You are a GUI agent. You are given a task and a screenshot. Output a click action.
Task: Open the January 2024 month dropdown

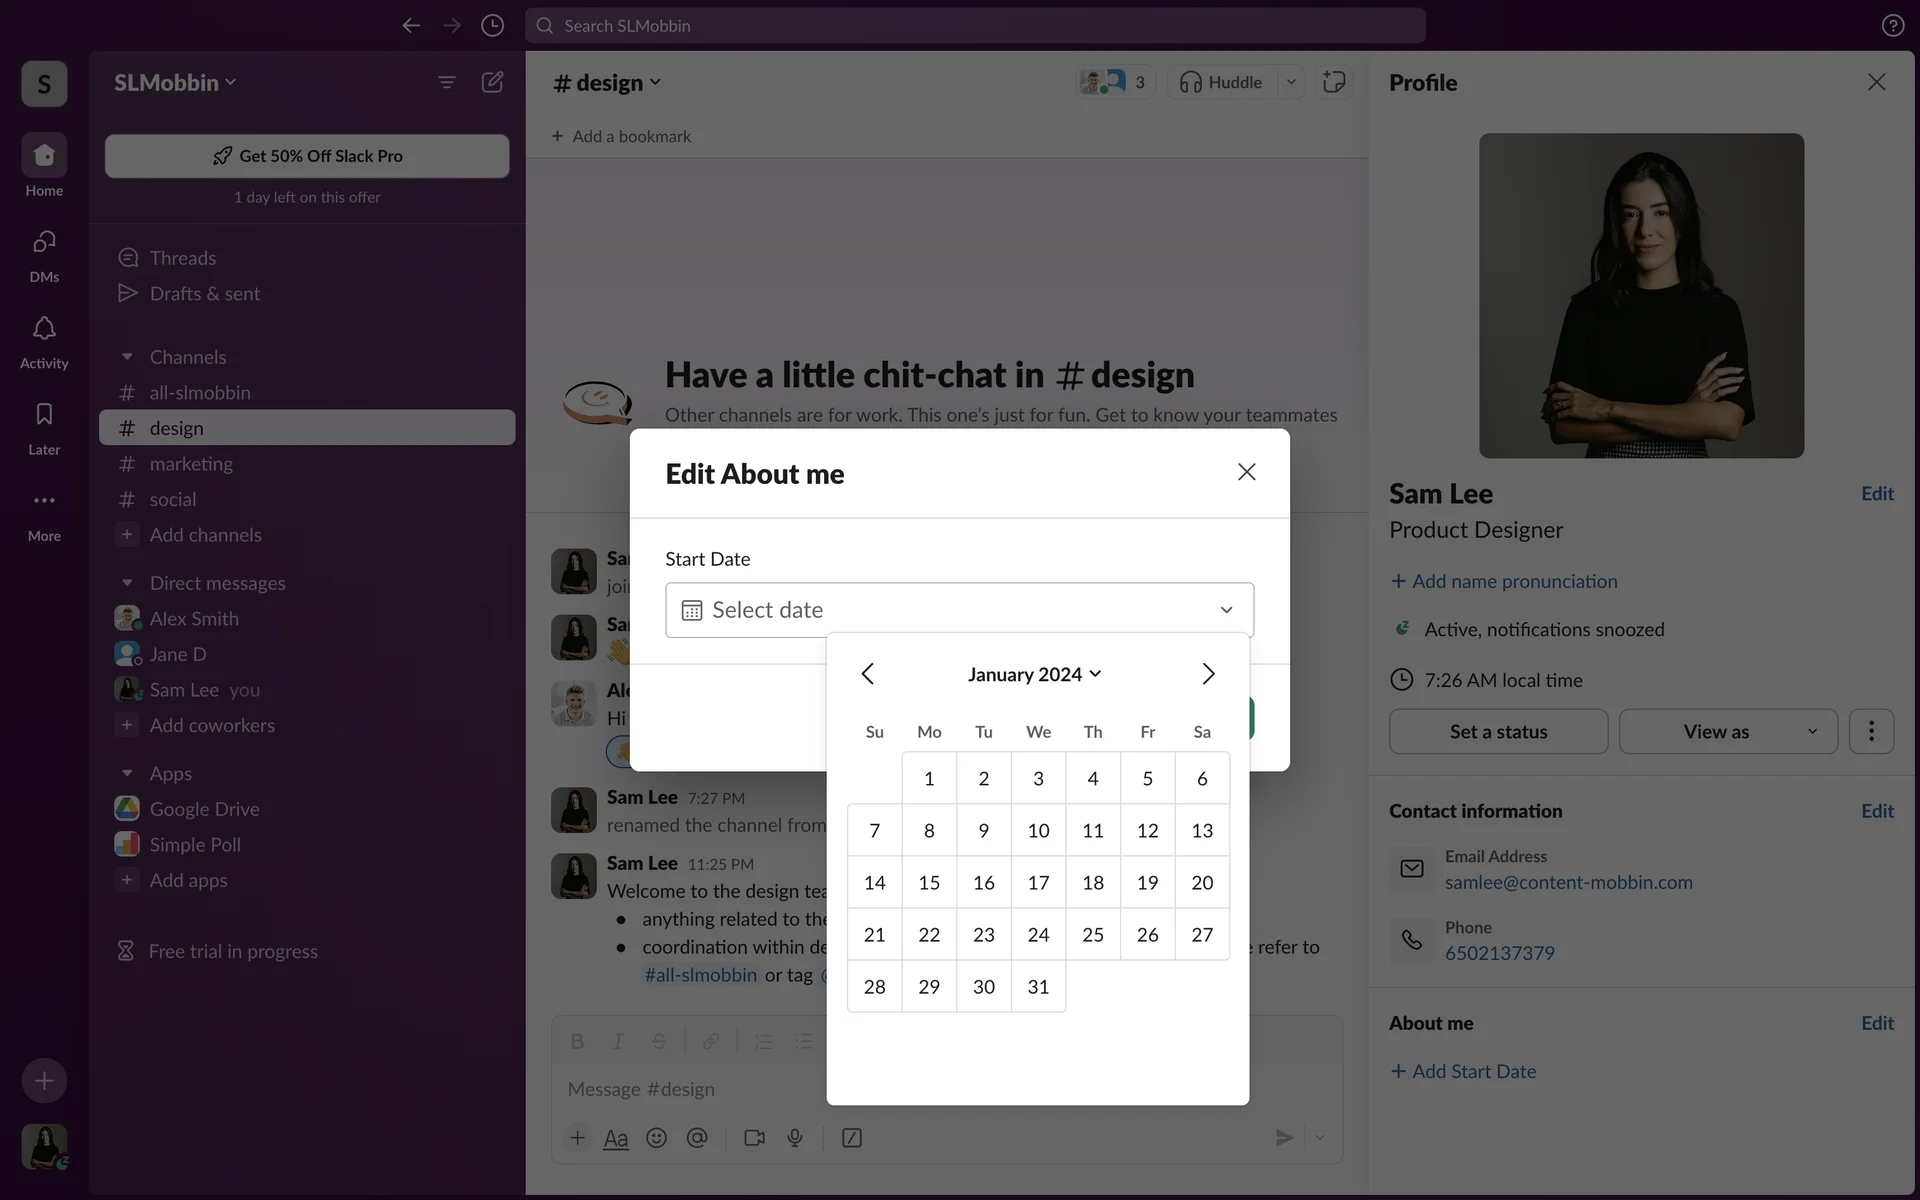point(1034,674)
